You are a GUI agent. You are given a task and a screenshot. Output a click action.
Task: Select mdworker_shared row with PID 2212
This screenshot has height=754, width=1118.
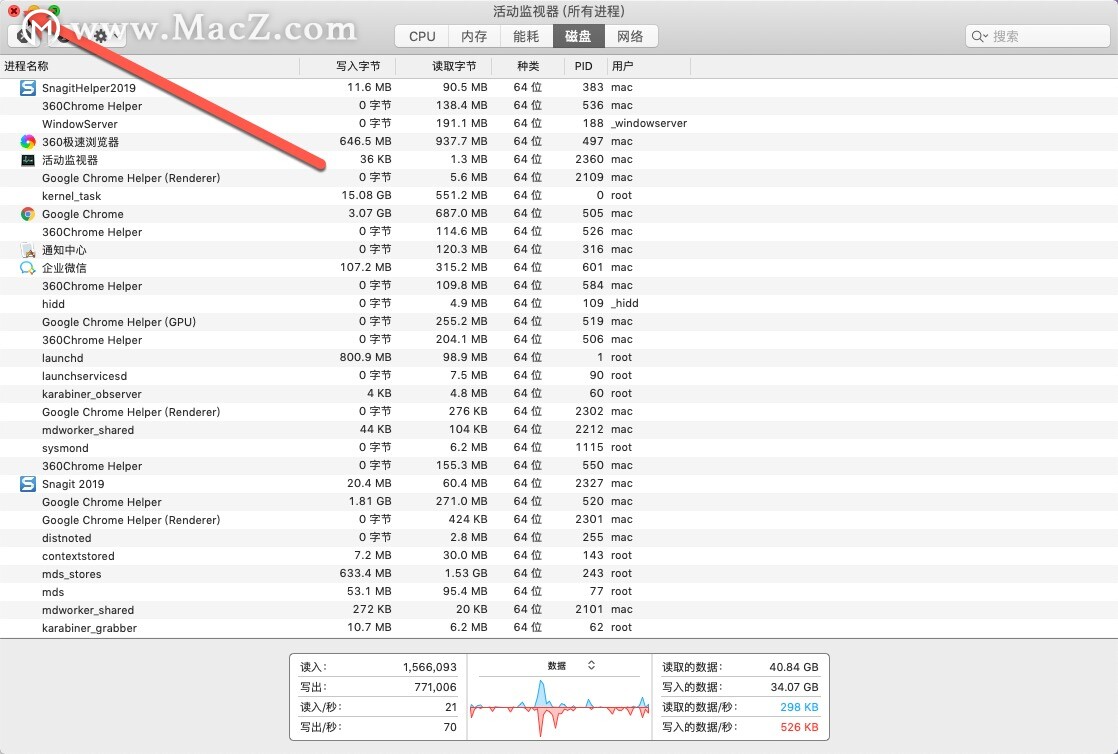coord(559,429)
